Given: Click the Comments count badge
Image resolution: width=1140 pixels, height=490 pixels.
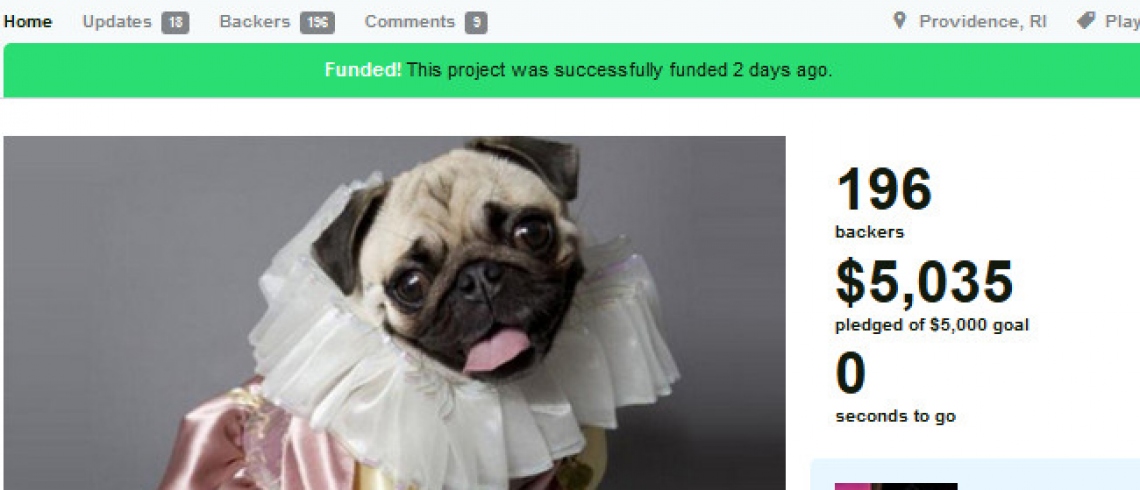Looking at the screenshot, I should coord(476,23).
